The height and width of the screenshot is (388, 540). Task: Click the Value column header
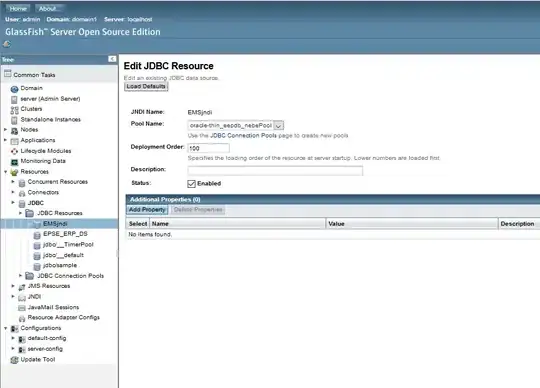[x=412, y=224]
